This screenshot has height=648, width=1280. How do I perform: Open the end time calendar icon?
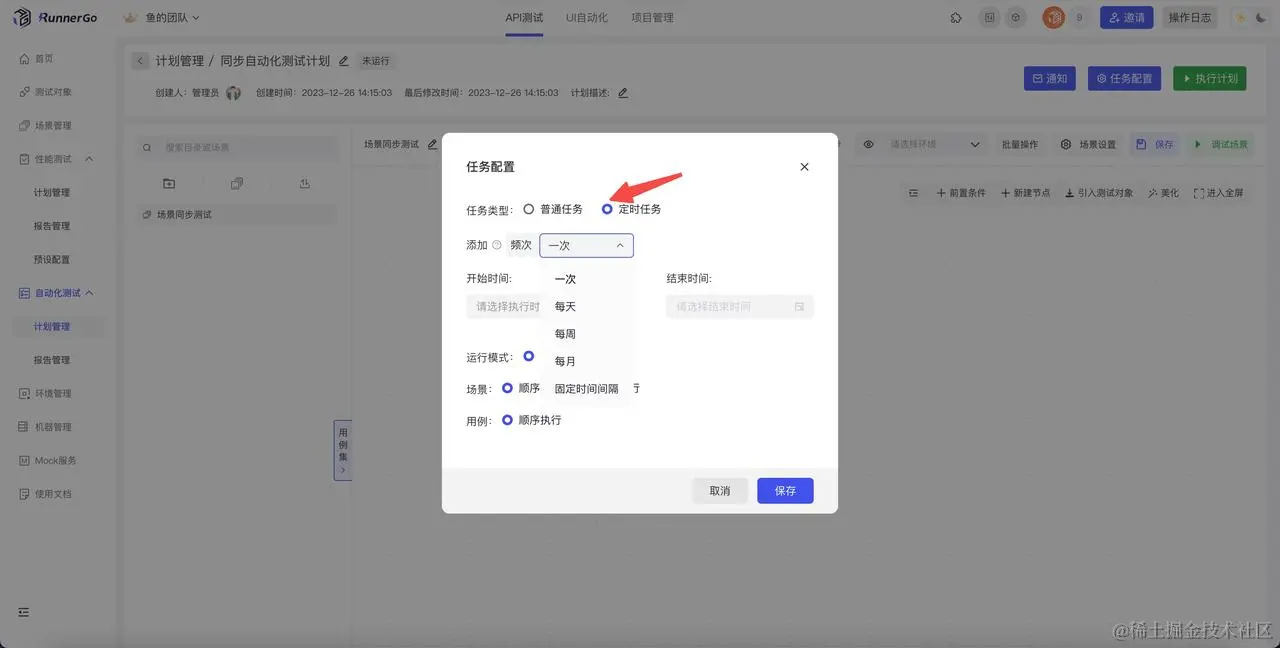[799, 307]
